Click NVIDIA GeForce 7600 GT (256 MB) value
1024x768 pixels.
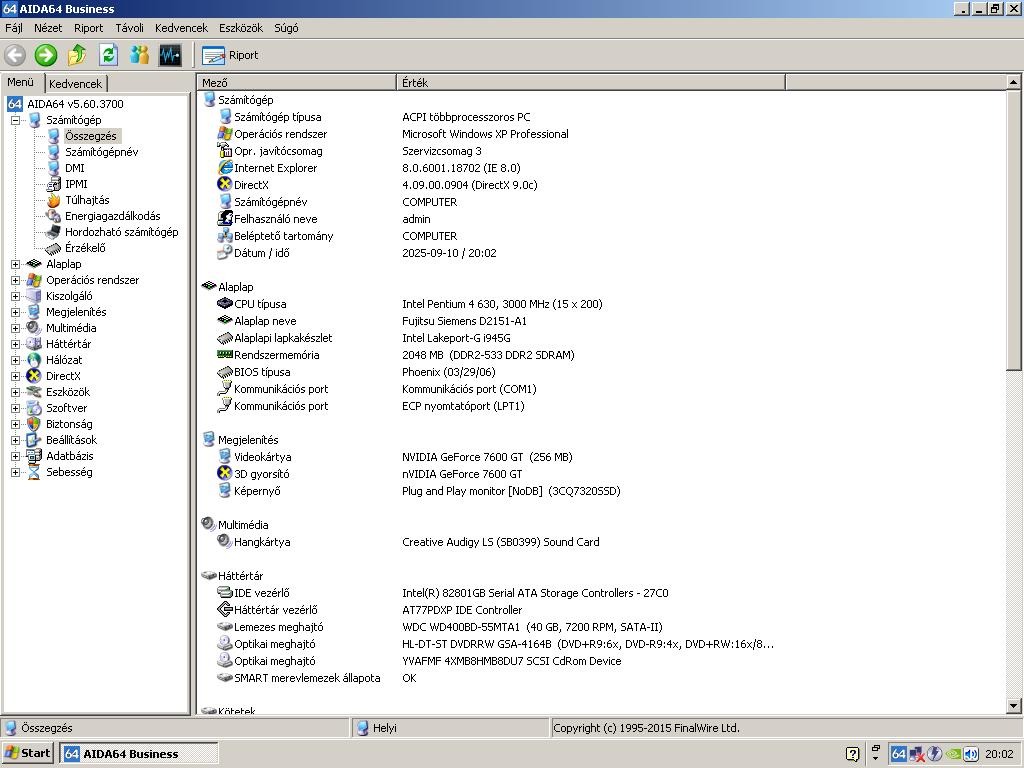click(487, 457)
